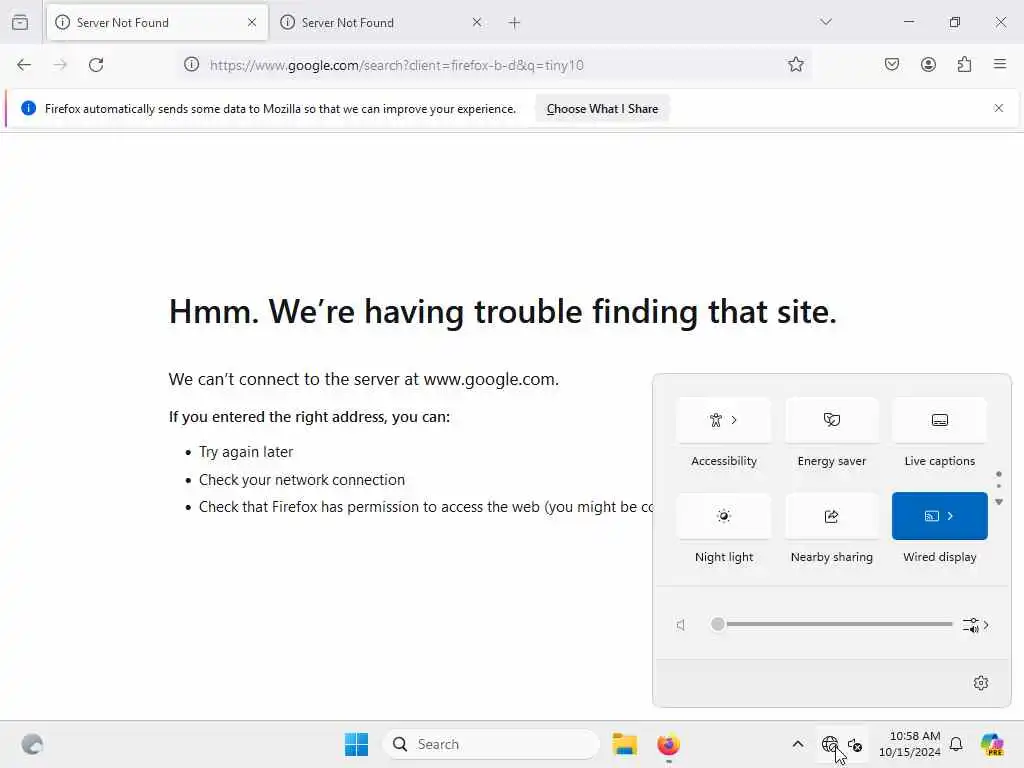
Task: Close the second Server Not Found tab
Action: [477, 23]
